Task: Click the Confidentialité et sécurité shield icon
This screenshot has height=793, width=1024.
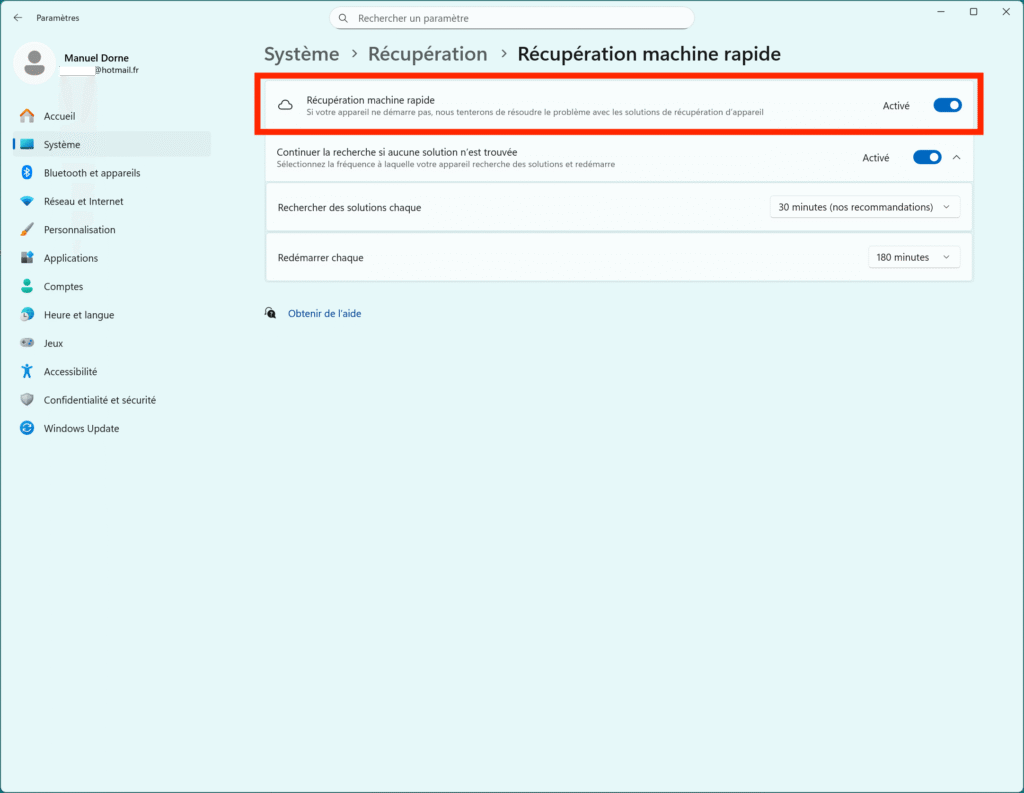Action: [27, 400]
